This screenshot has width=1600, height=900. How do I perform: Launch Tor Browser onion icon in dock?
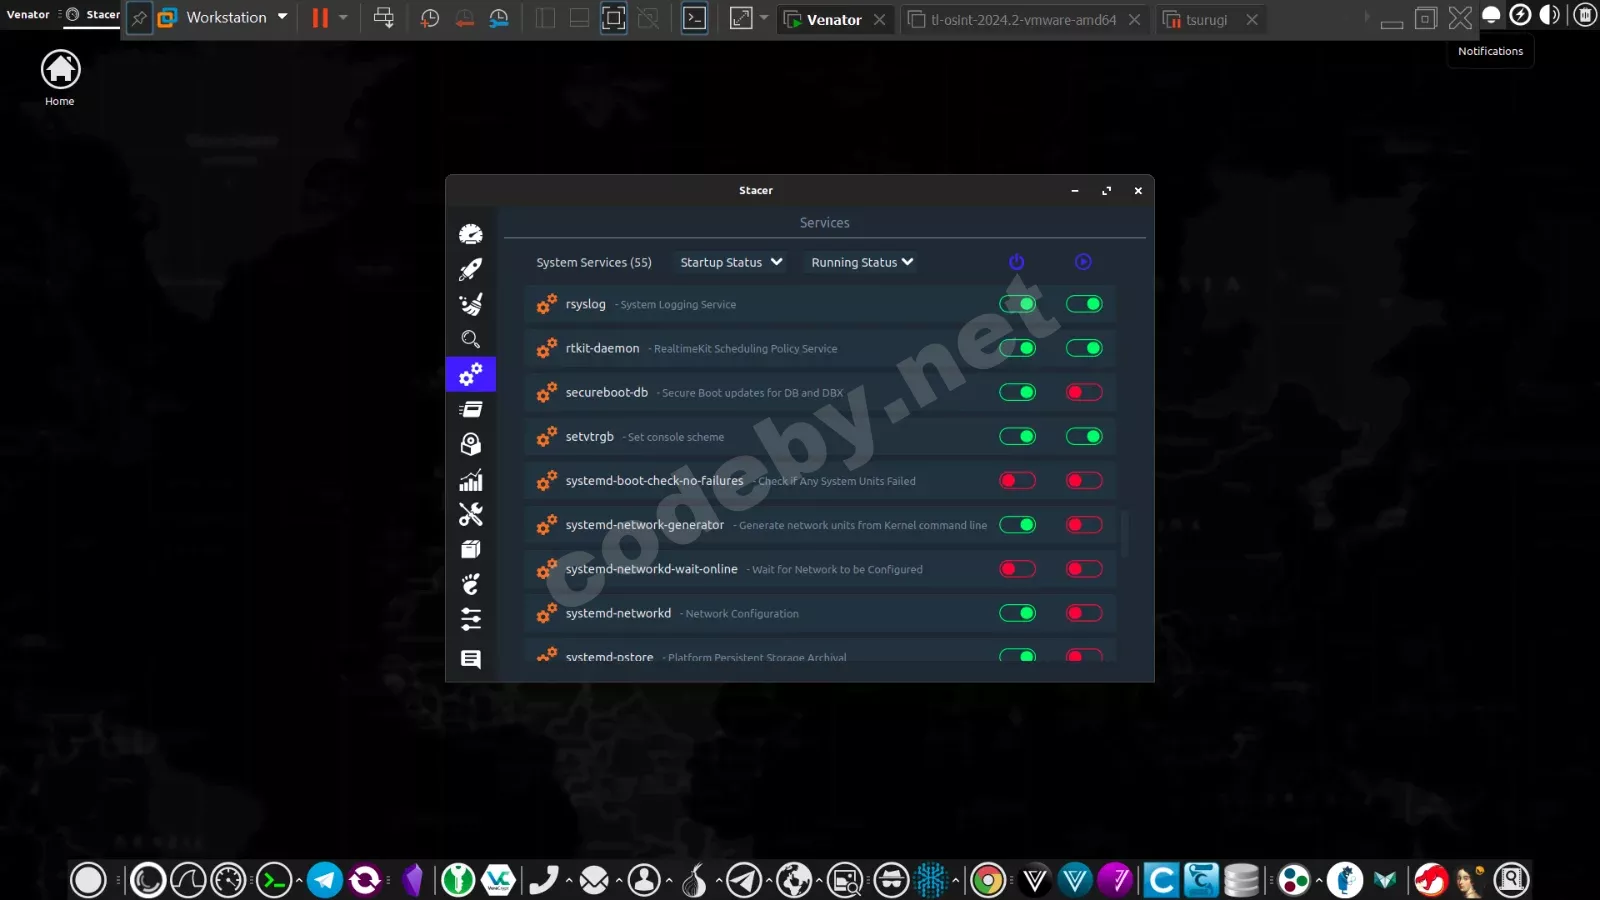(694, 880)
